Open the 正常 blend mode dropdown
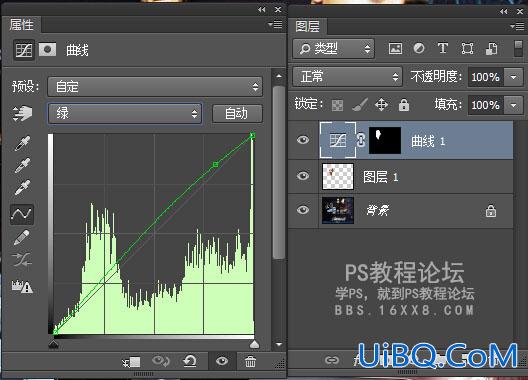This screenshot has height=380, width=528. tap(348, 77)
